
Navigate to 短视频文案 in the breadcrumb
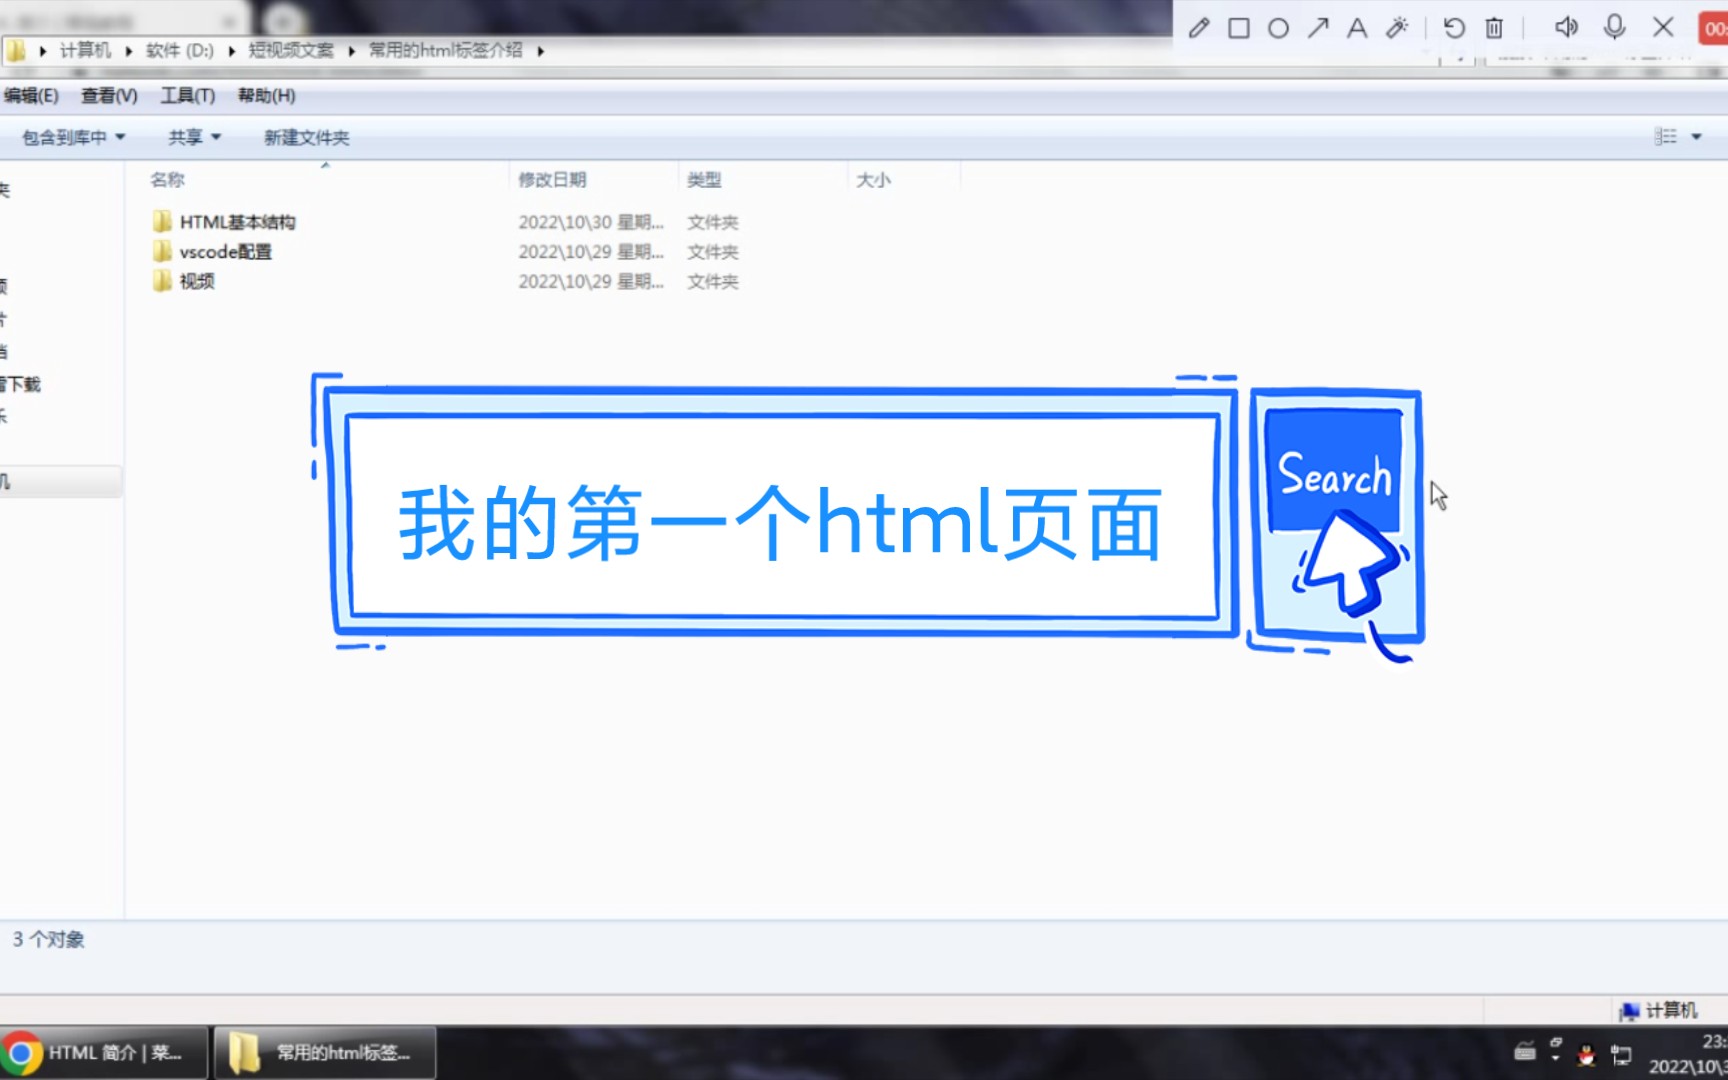click(x=291, y=50)
